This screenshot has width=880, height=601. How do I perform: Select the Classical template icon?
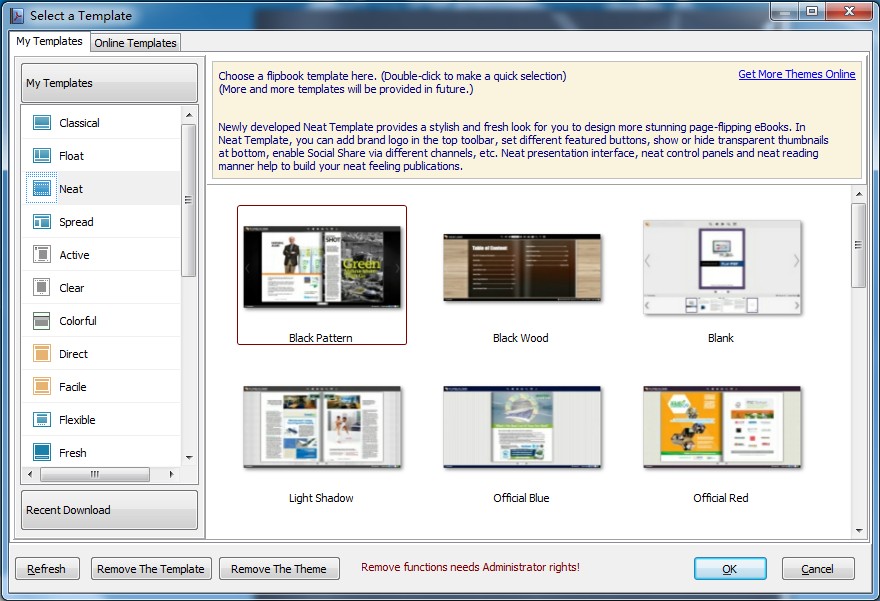click(42, 123)
